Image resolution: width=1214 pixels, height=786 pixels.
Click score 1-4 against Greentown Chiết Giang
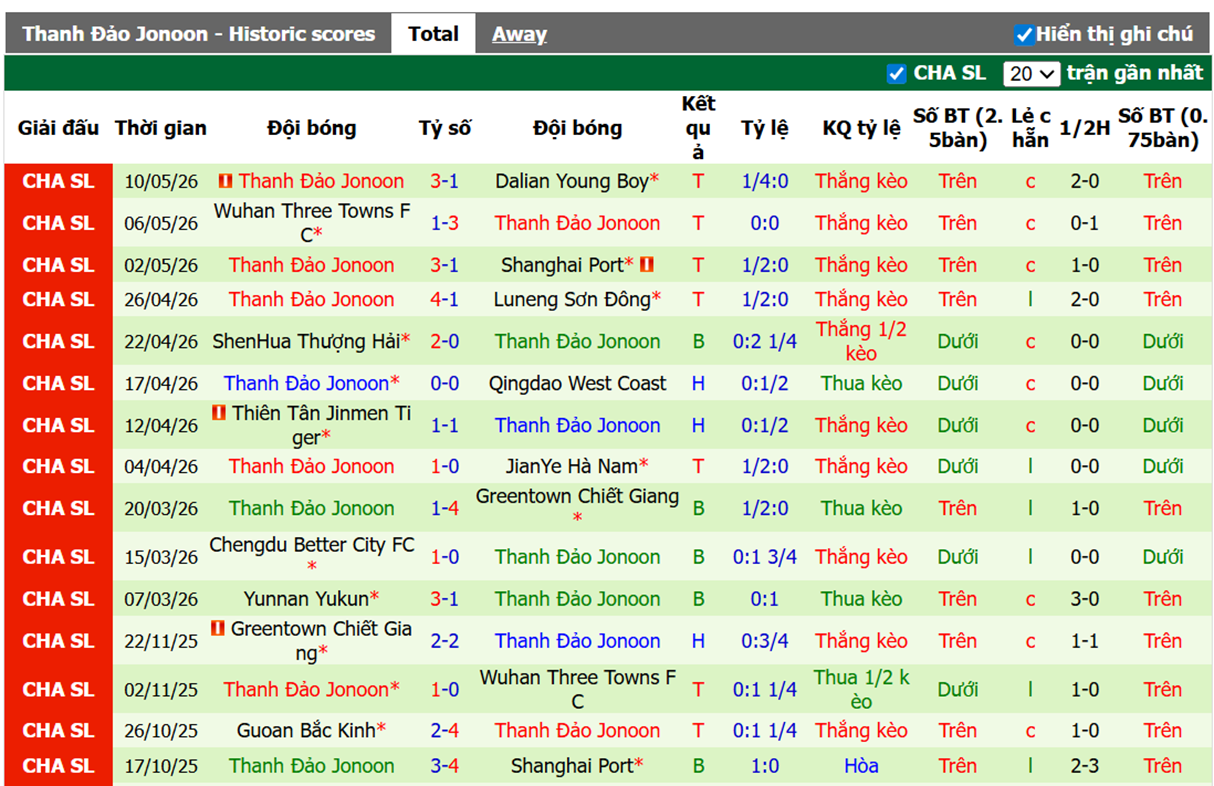pyautogui.click(x=445, y=508)
